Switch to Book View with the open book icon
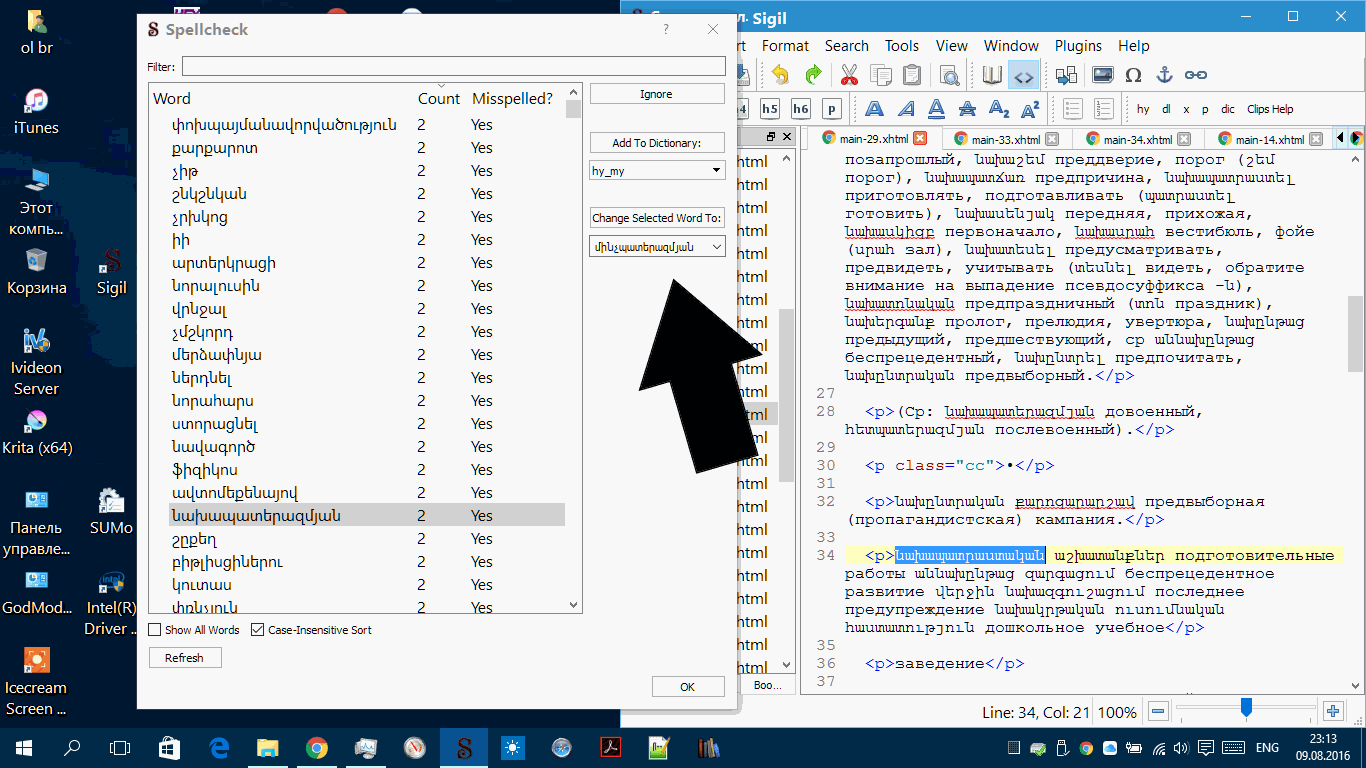Screen dimensions: 1366x768 (991, 75)
